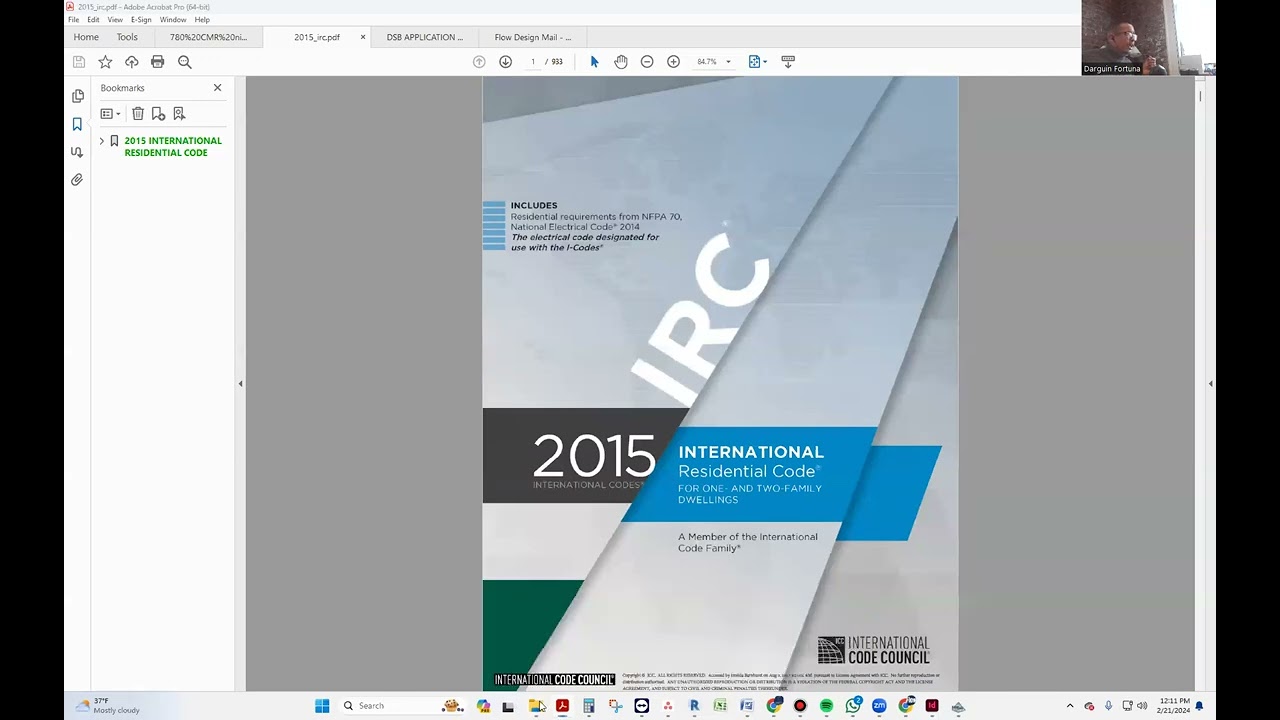Screen dimensions: 1280x720
Task: Zoom in with the plus icon
Action: coord(673,62)
